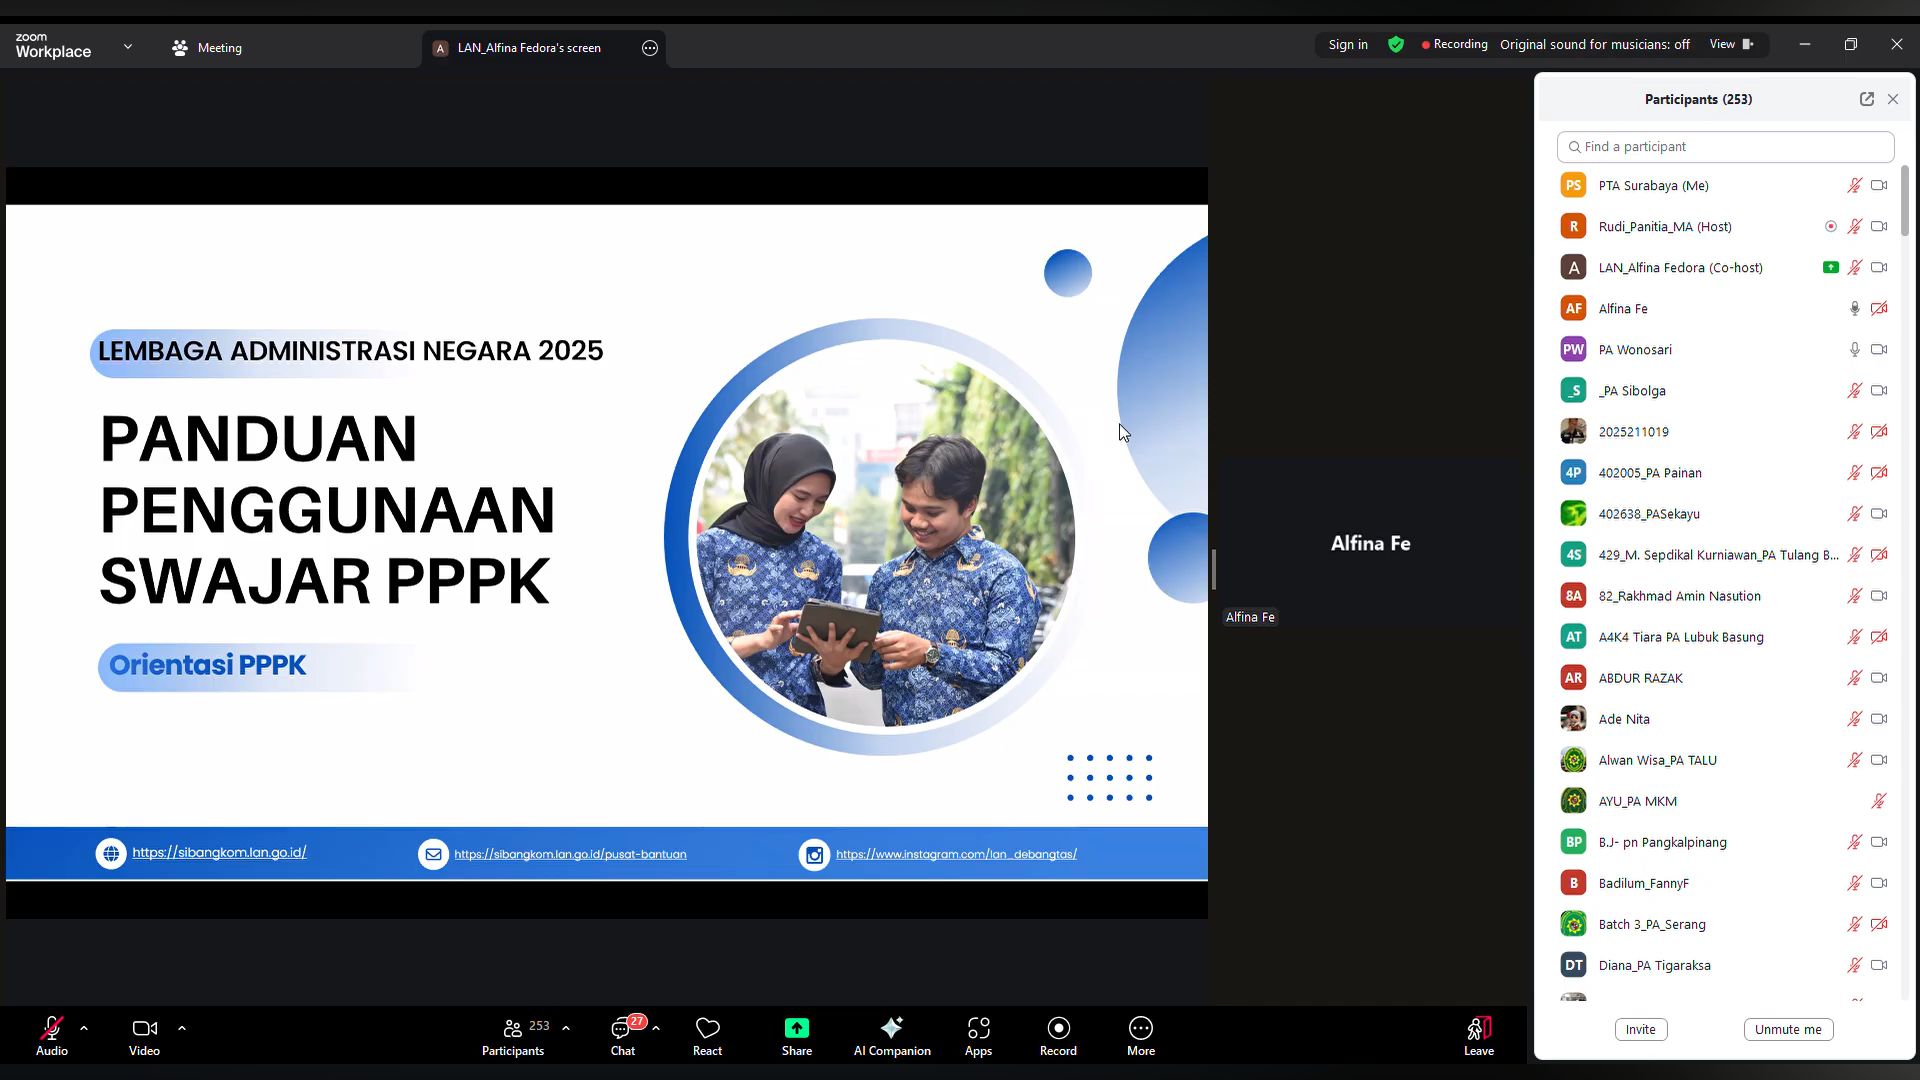This screenshot has height=1080, width=1920.
Task: Mute PA Wonosari's microphone
Action: pos(1853,349)
